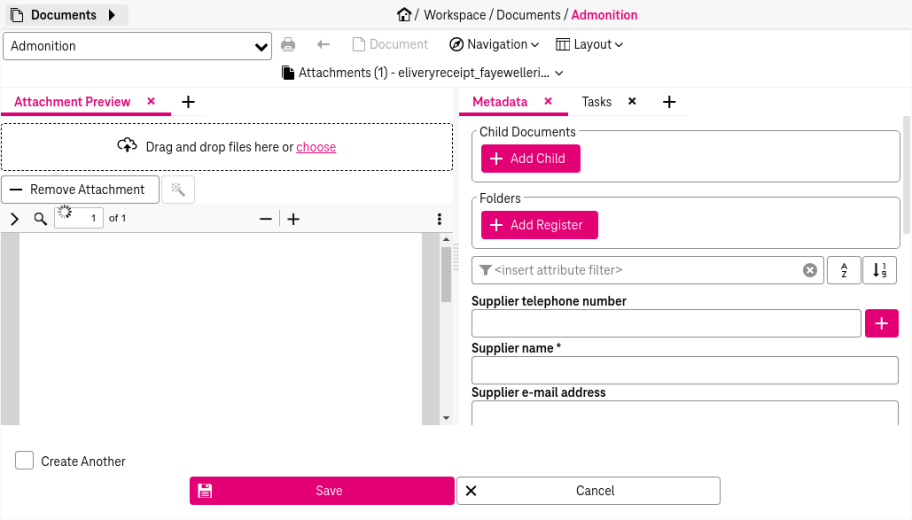The height and width of the screenshot is (520, 912).
Task: Click the home icon in the breadcrumb
Action: pos(404,15)
